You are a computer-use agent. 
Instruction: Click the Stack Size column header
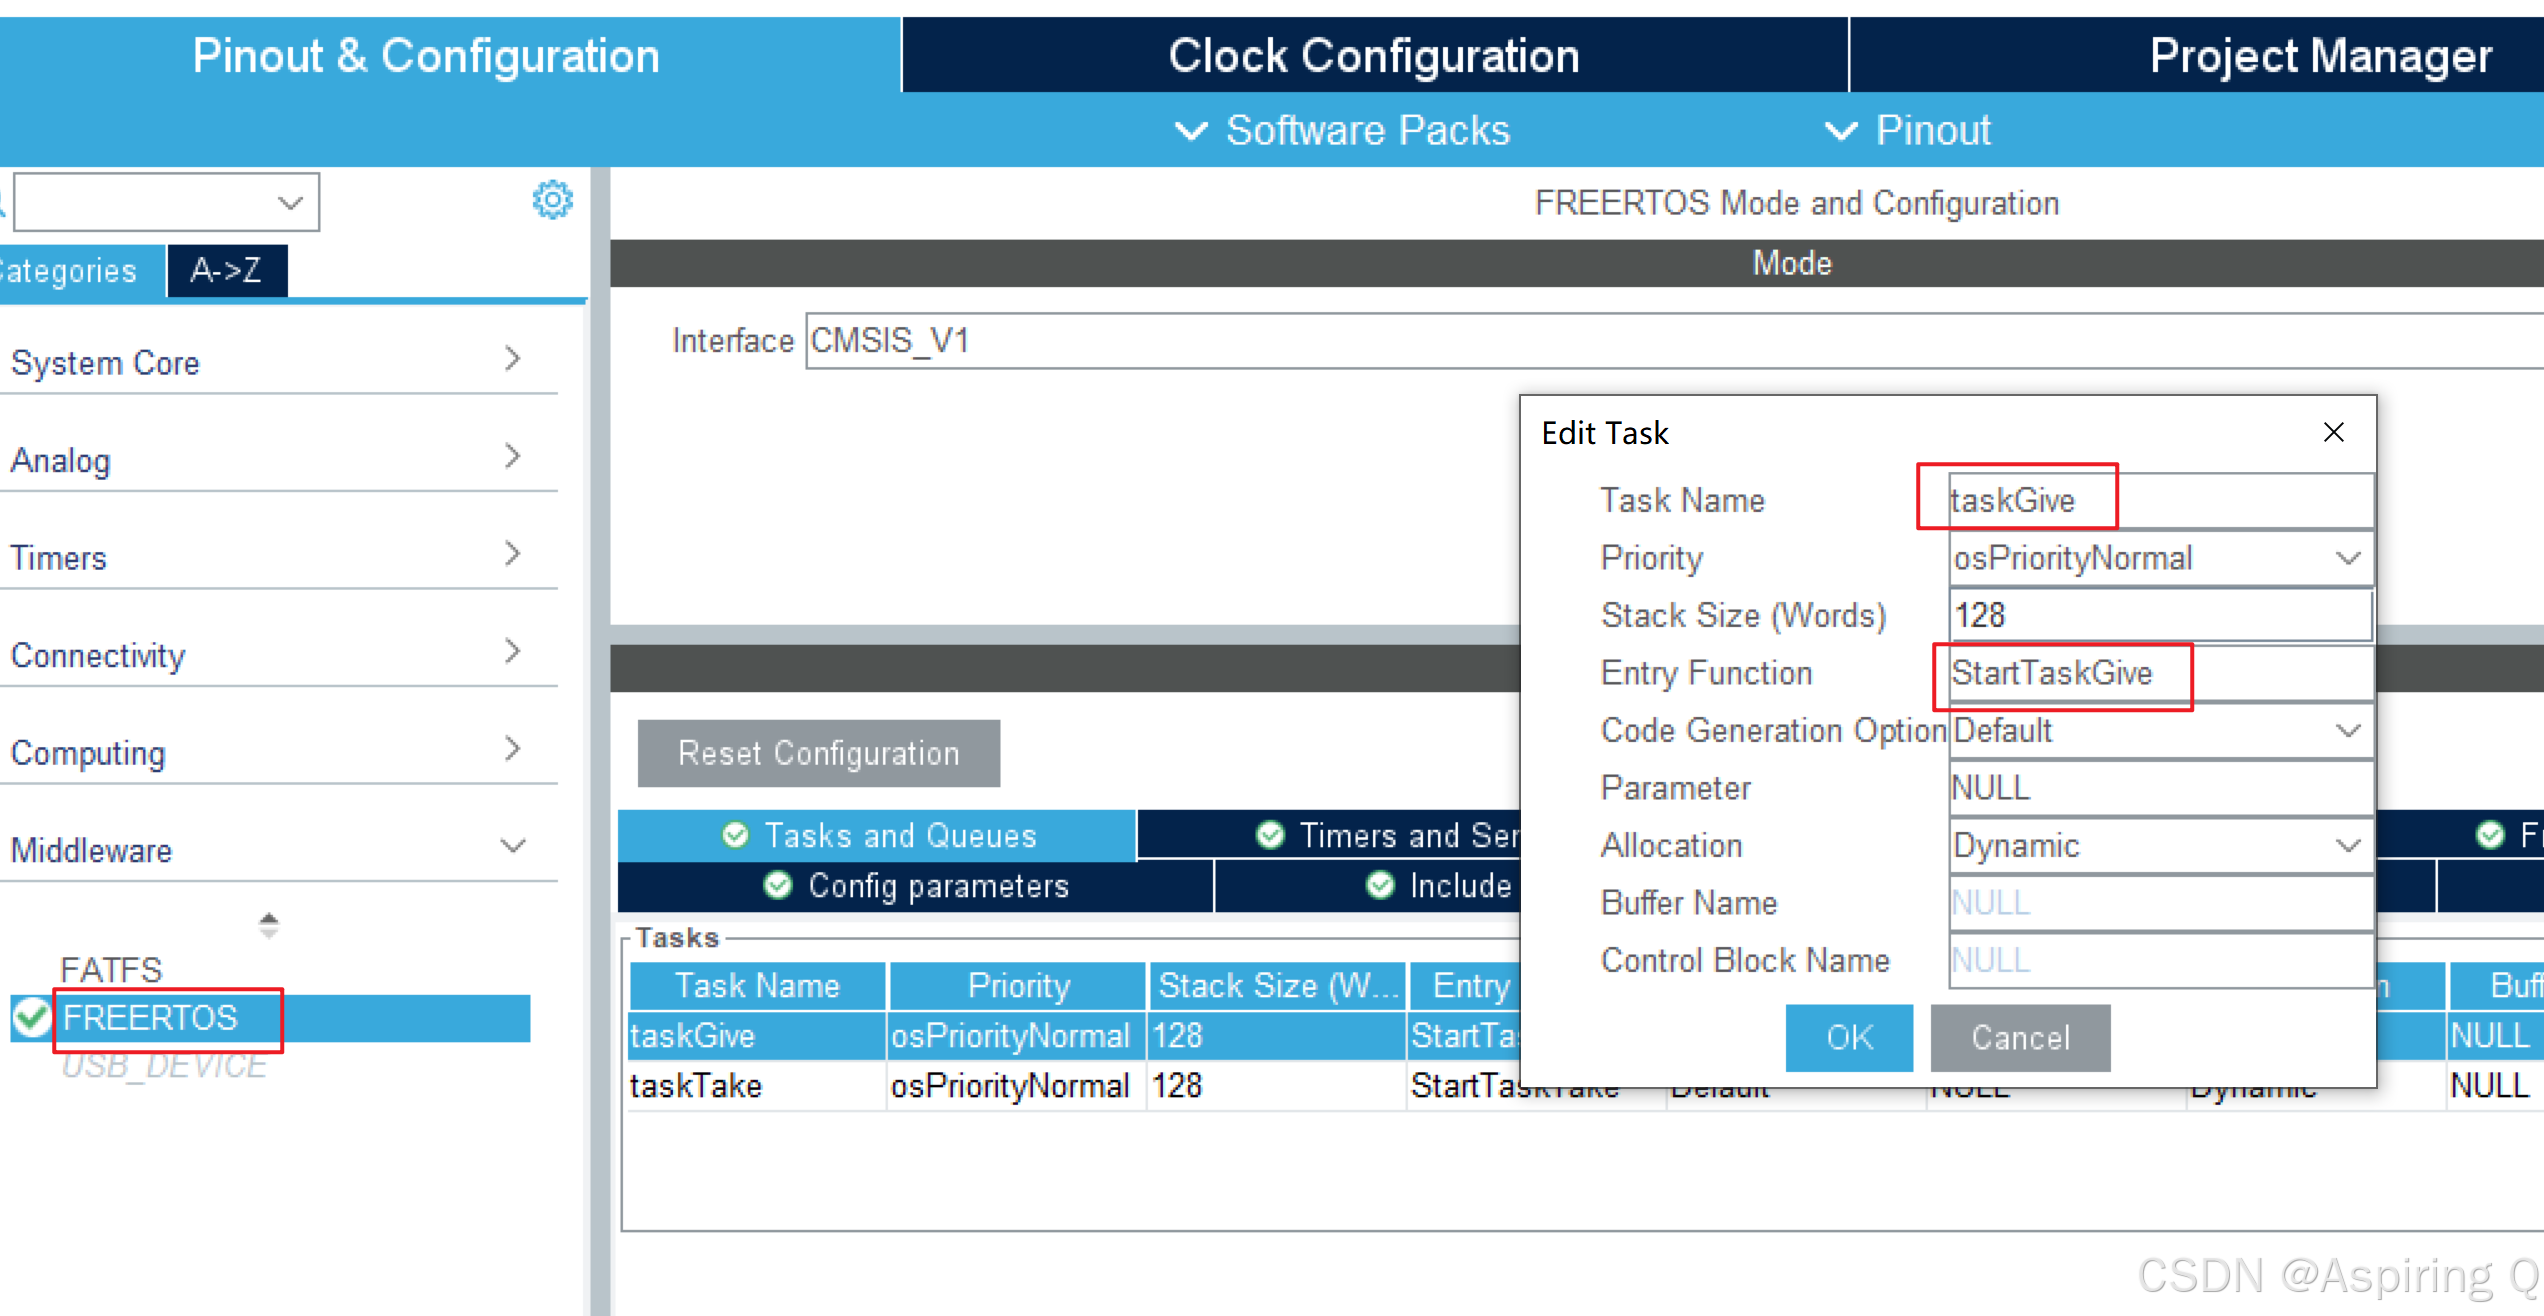1277,986
